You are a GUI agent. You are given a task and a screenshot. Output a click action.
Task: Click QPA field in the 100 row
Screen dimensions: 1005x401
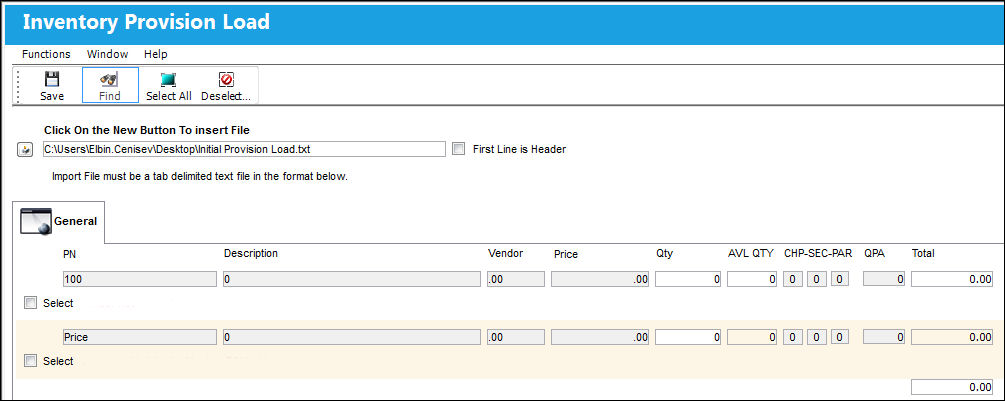coord(884,279)
